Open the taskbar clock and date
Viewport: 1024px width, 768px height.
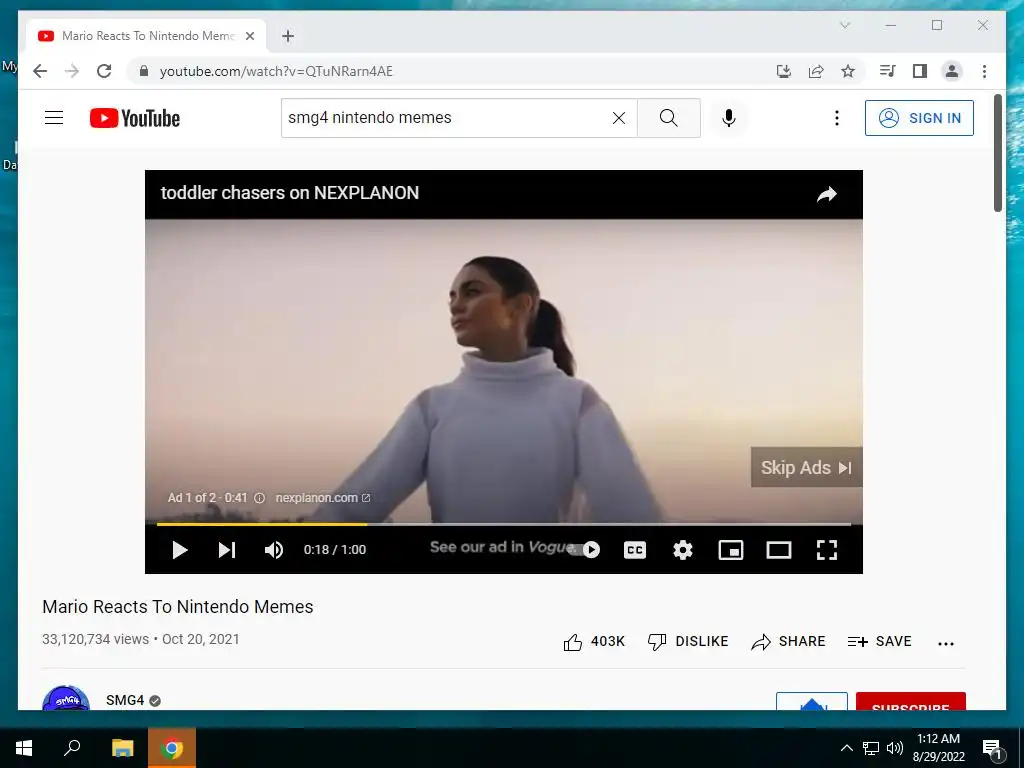[938, 748]
